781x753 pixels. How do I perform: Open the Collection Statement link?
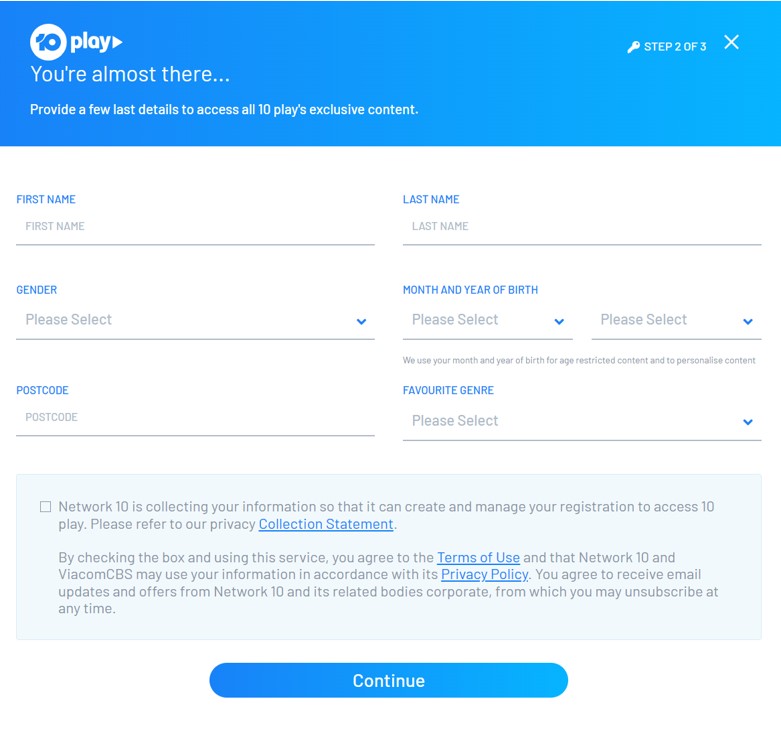326,524
